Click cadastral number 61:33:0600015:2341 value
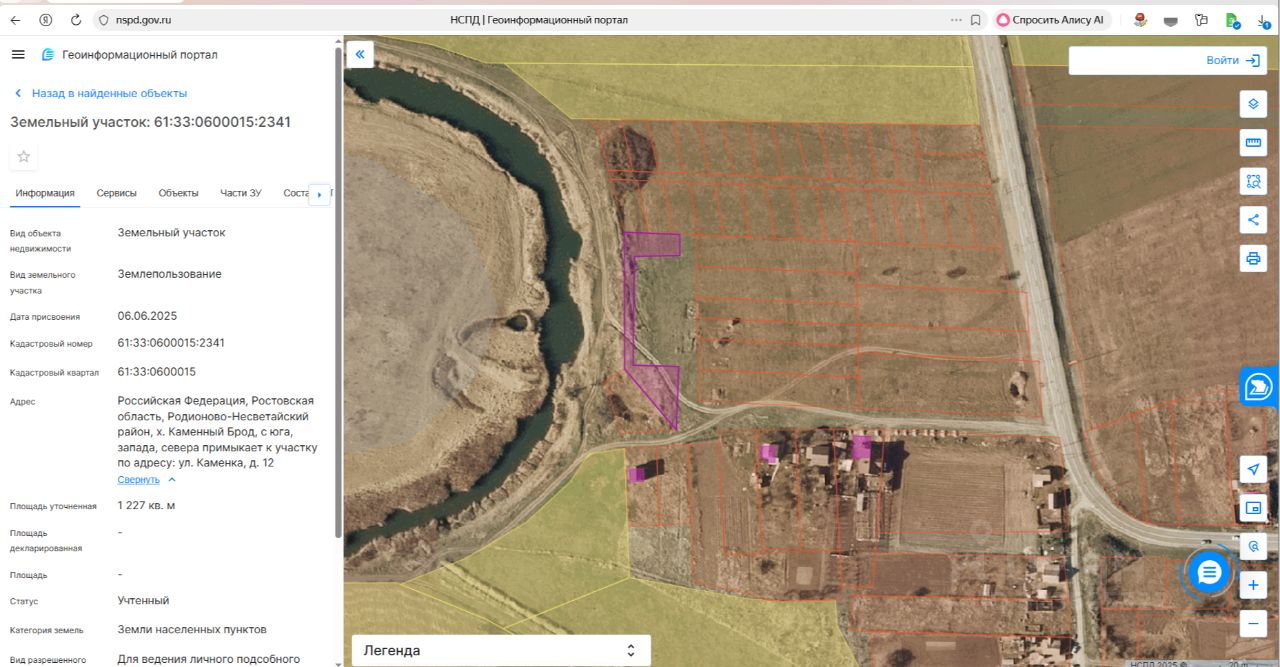Screen dimensions: 1280x667 pos(171,343)
